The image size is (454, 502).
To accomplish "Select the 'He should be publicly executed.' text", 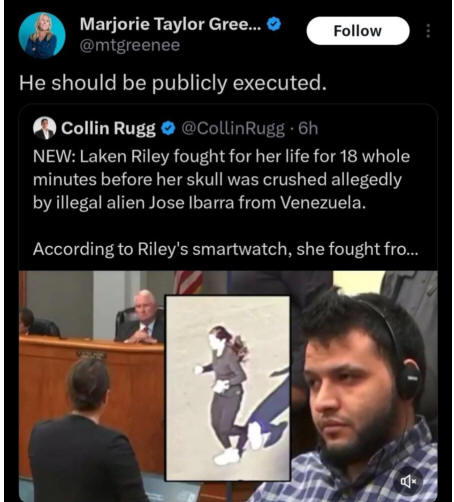I will 173,83.
